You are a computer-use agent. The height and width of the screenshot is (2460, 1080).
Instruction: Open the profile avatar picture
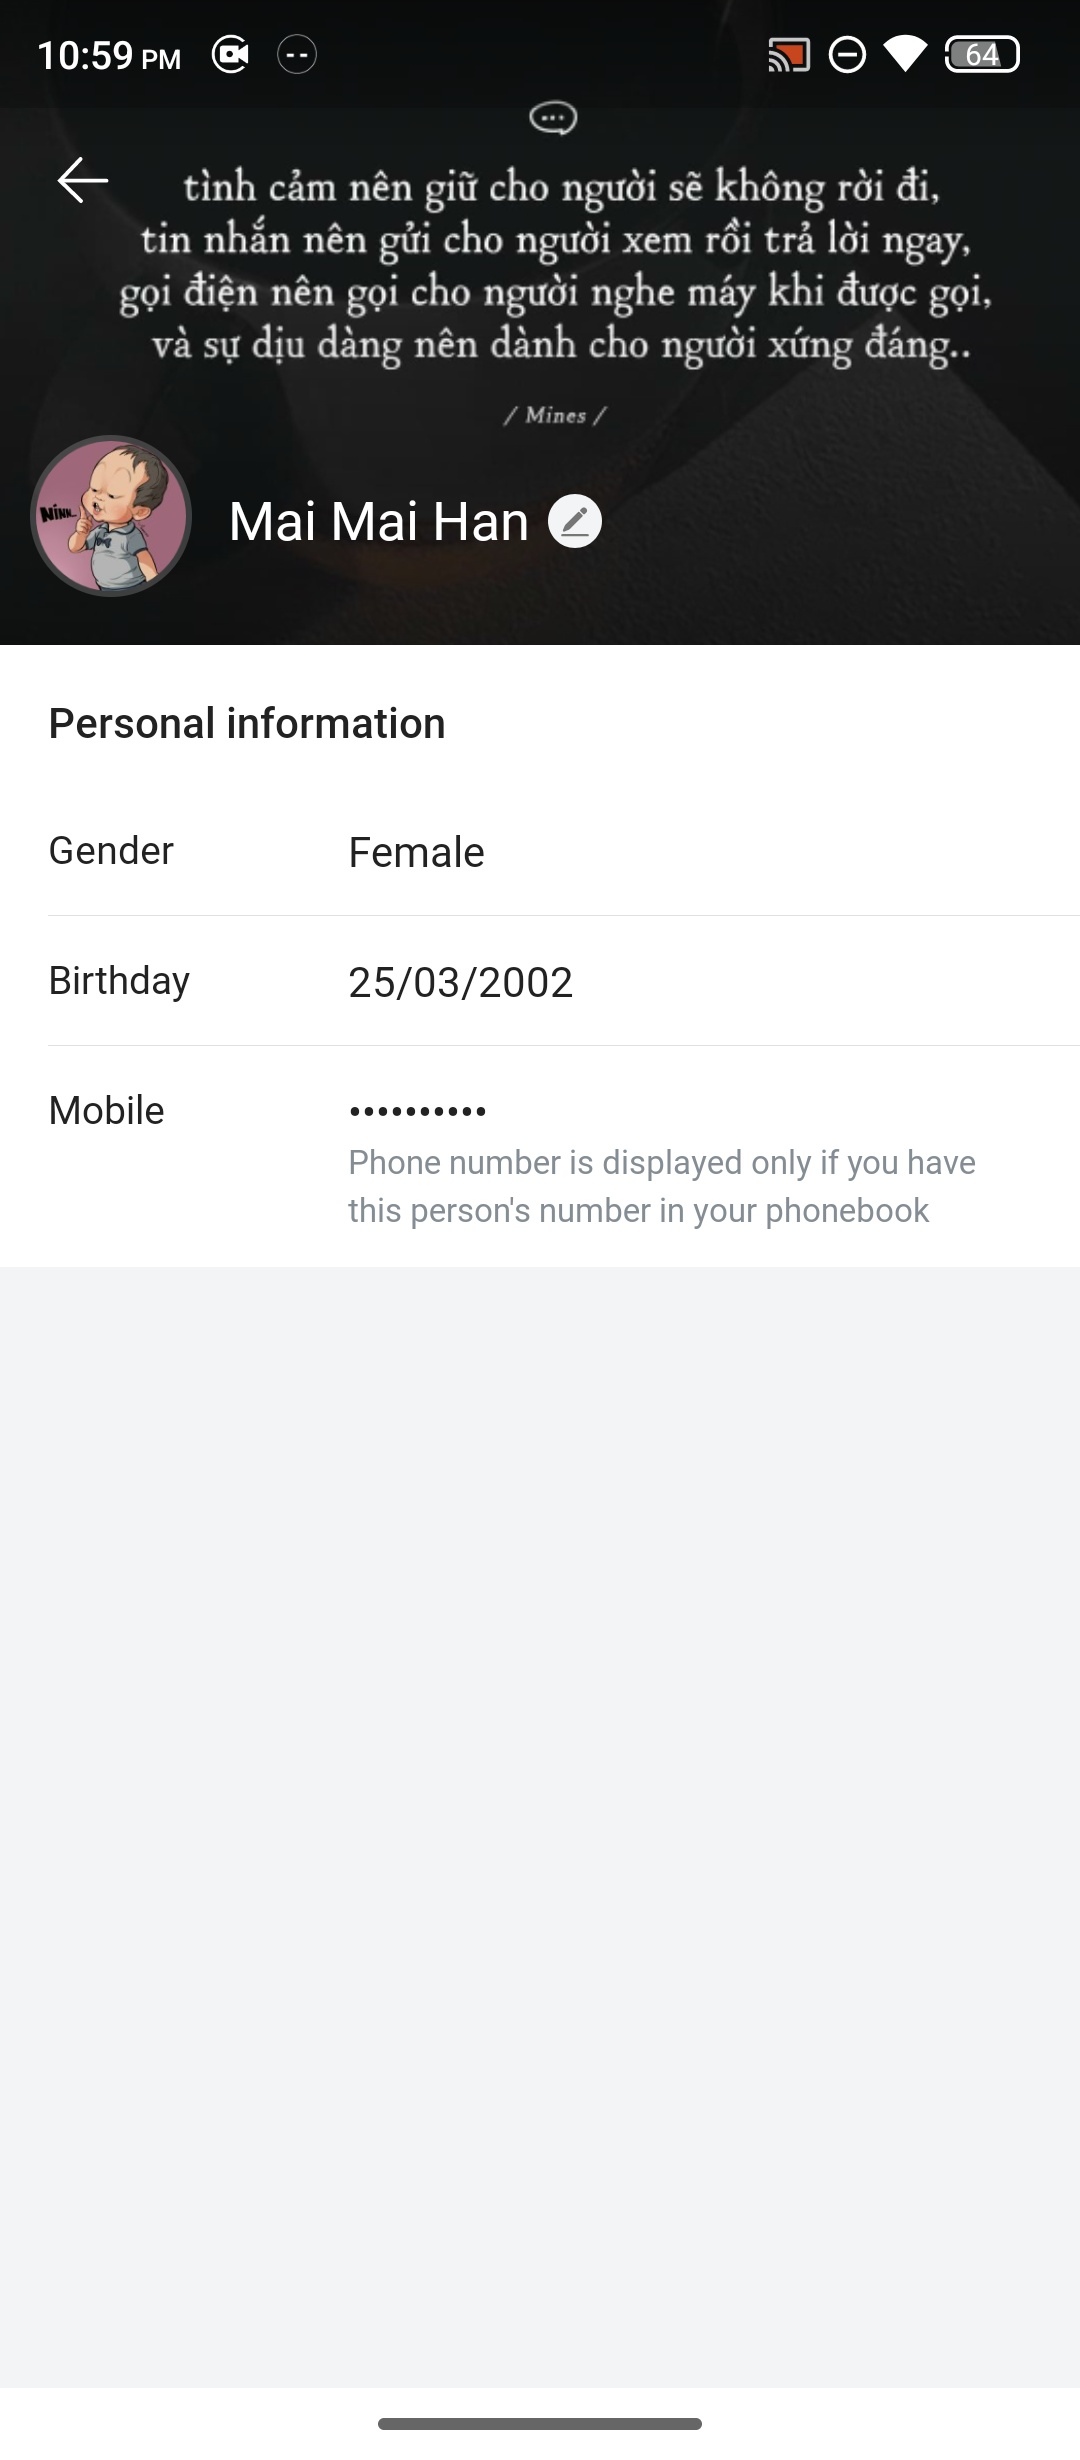[x=111, y=516]
